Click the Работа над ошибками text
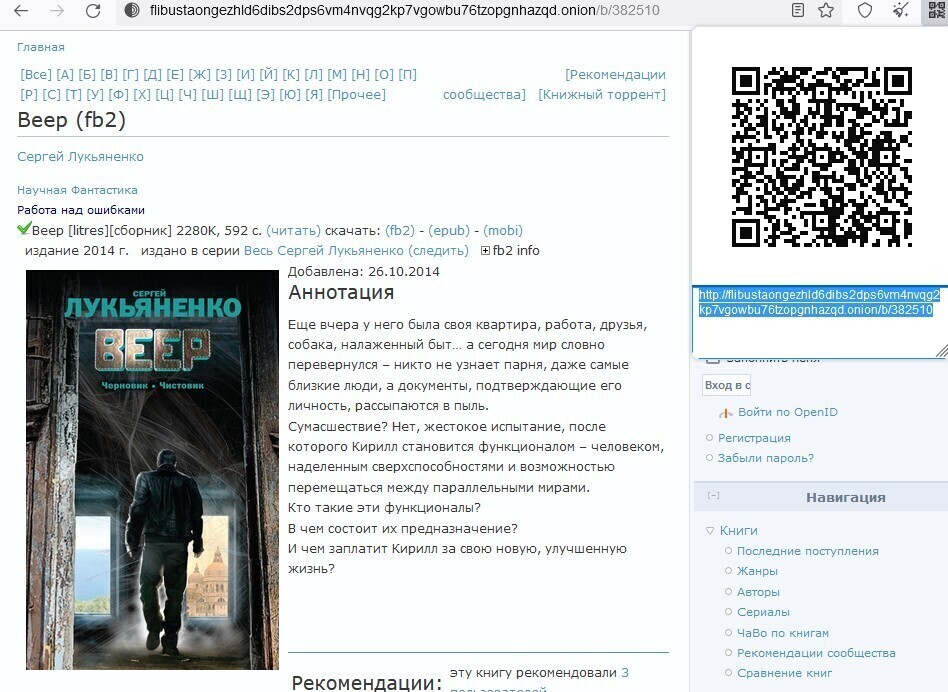The width and height of the screenshot is (948, 692). pos(81,210)
